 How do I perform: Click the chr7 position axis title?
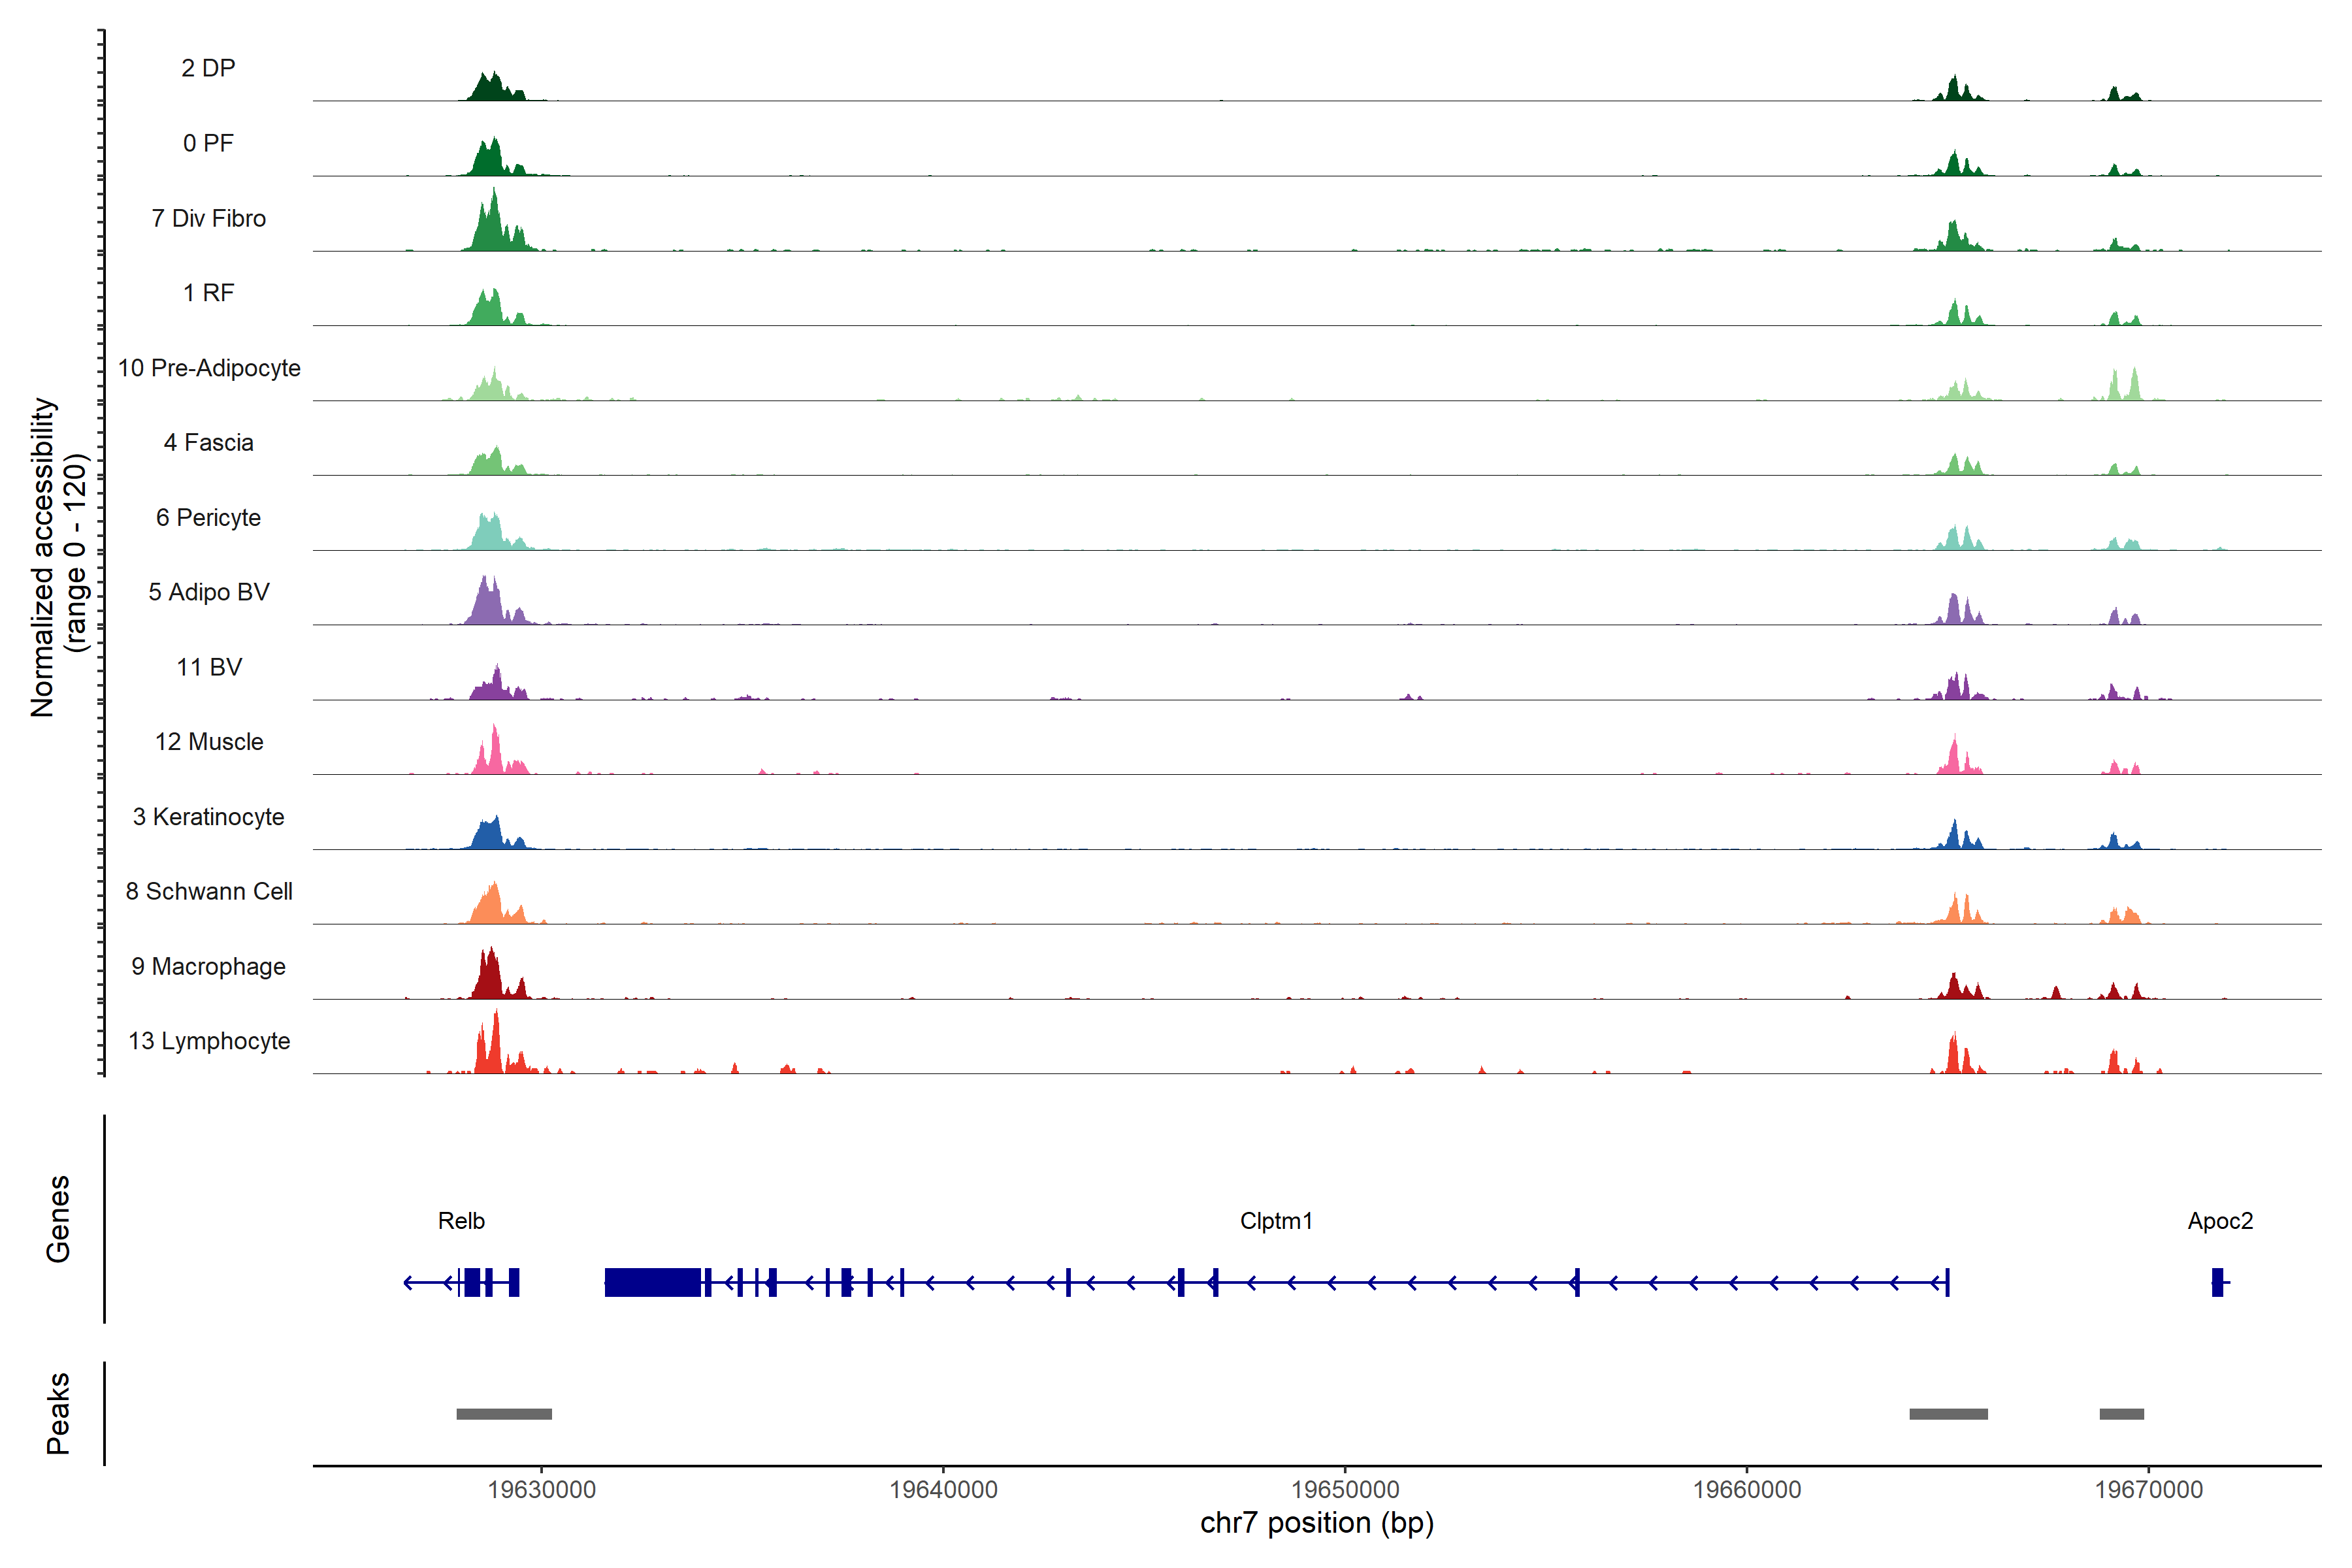tap(1316, 1523)
